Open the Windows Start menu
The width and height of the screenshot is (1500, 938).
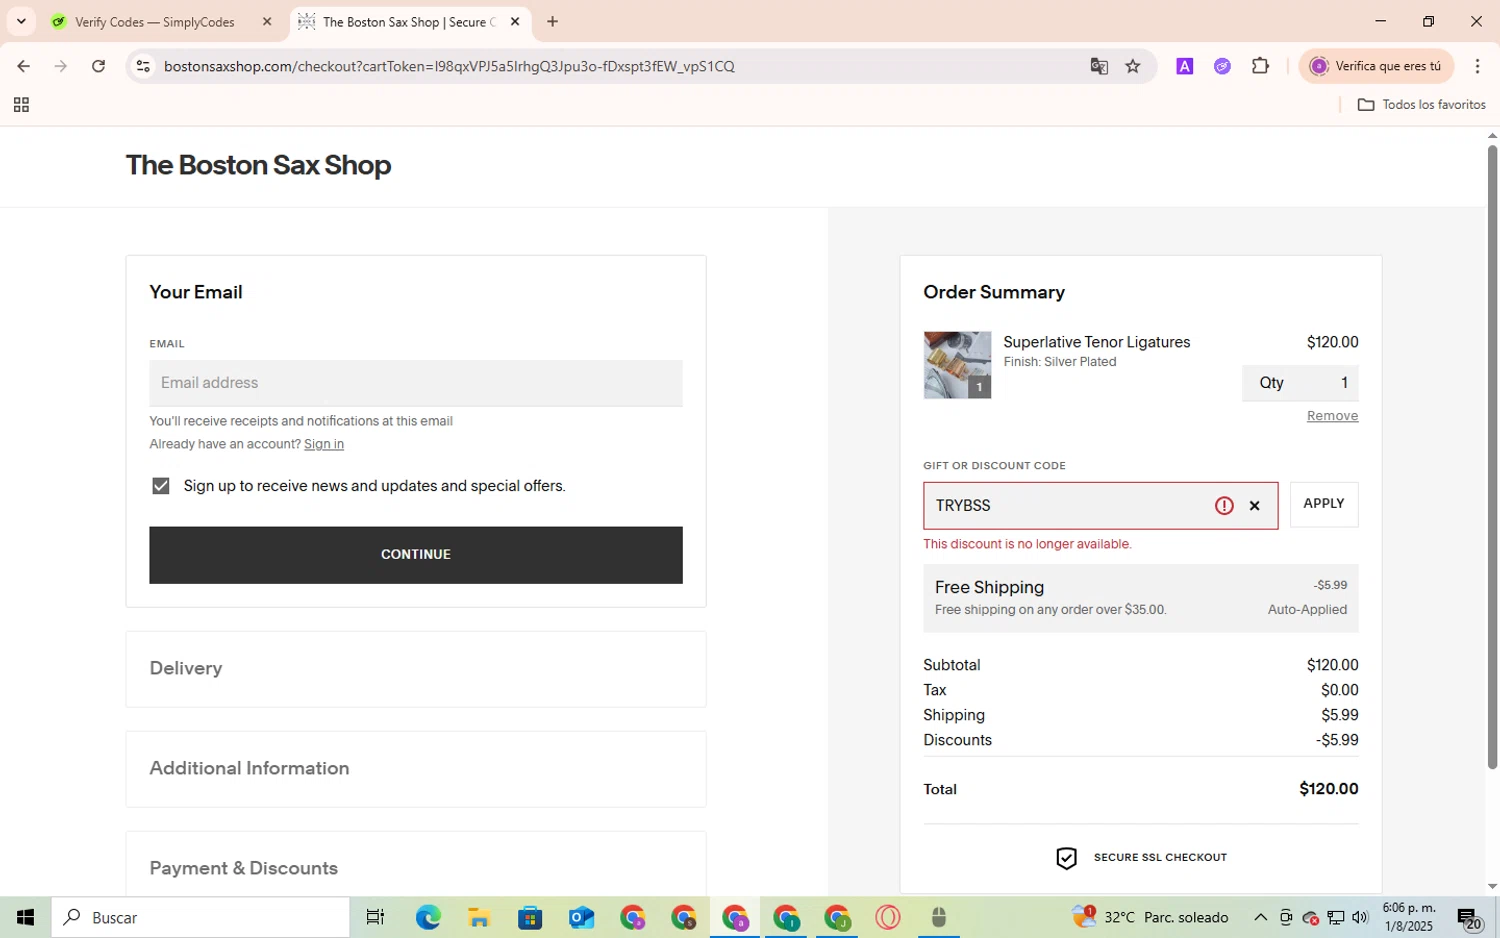pyautogui.click(x=25, y=917)
